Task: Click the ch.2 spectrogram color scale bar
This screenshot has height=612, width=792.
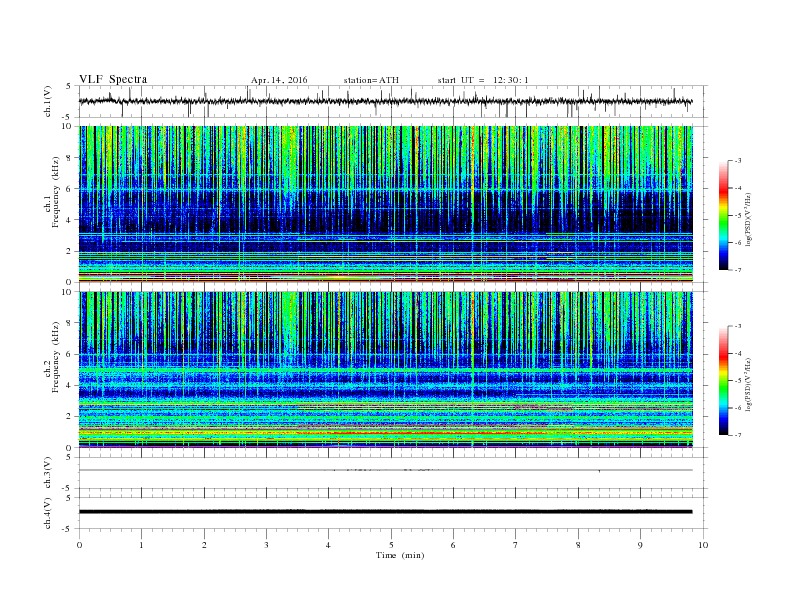Action: [x=723, y=380]
